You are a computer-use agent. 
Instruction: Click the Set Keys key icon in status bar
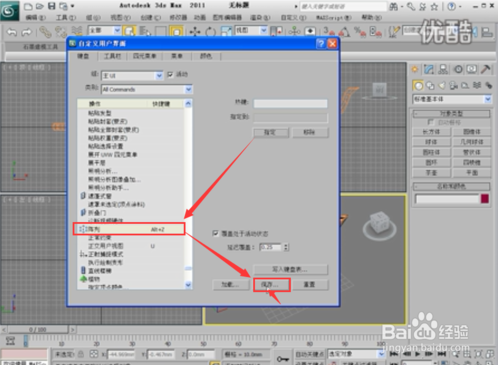(x=283, y=359)
